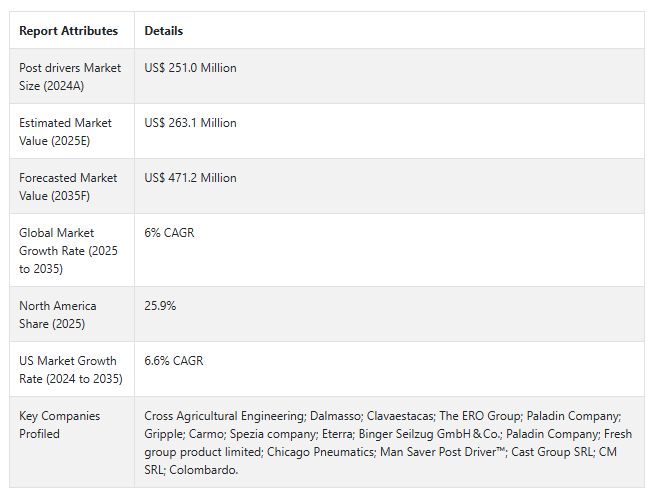The width and height of the screenshot is (651, 490).
Task: Select the US Market Growth Rate label
Action: tap(71, 370)
